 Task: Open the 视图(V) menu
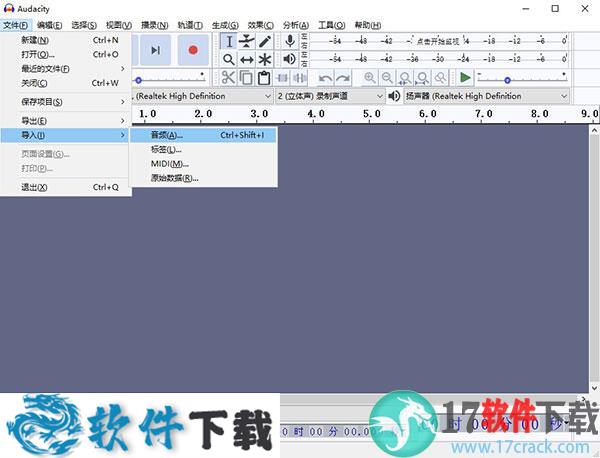pos(119,25)
